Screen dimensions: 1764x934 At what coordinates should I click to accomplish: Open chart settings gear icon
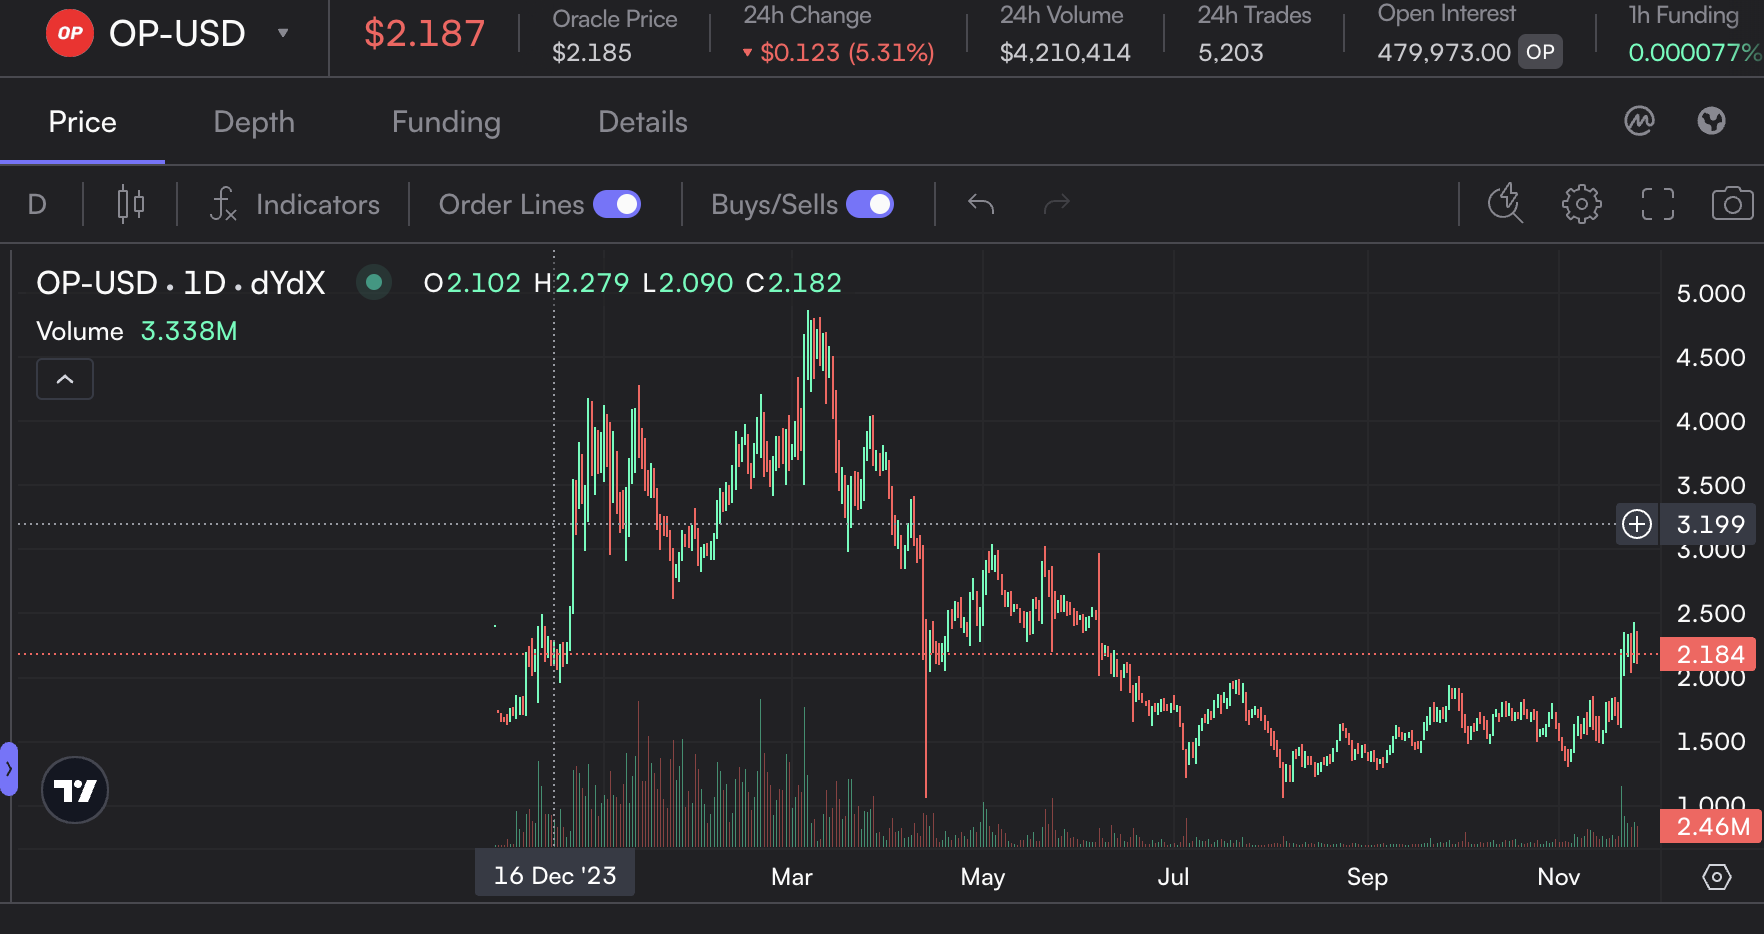(1581, 204)
